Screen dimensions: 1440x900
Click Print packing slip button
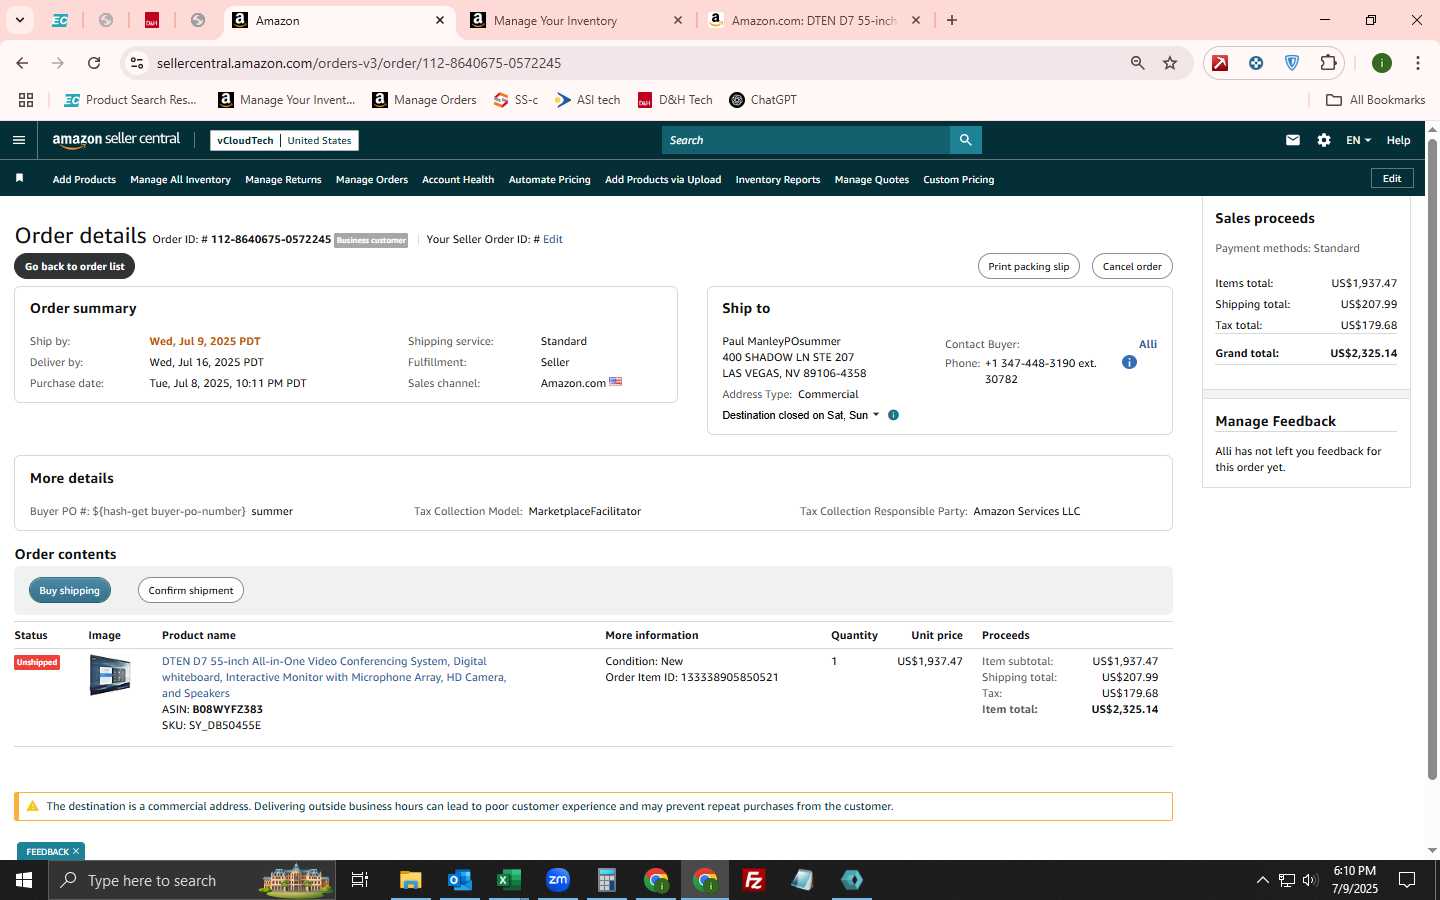[1028, 266]
